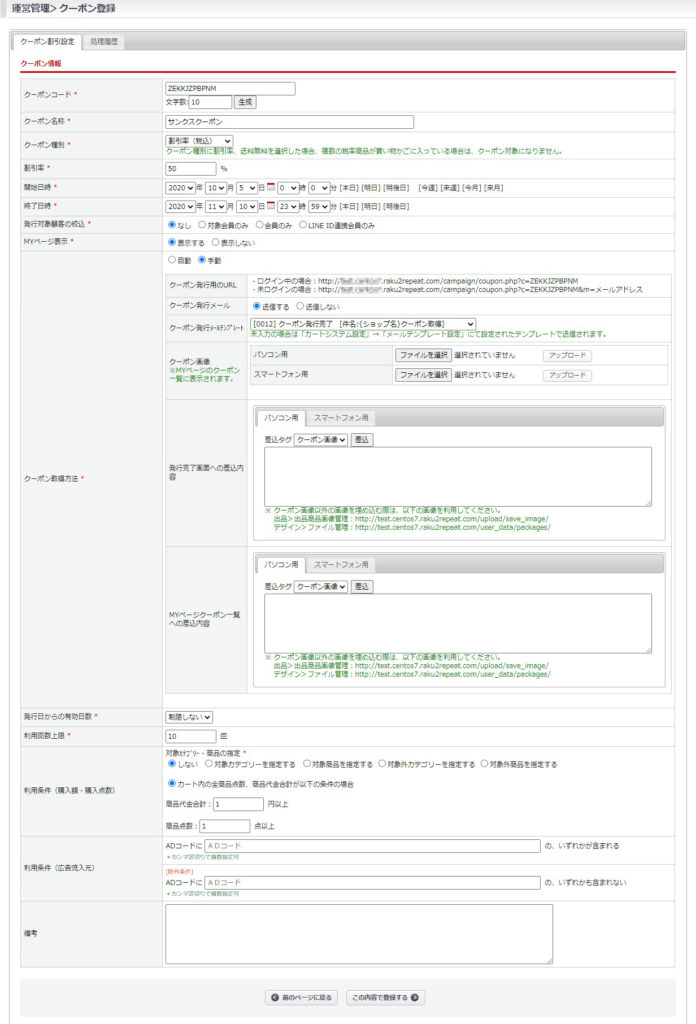Open the クーポン発行メールテンプレート dropdown
The width and height of the screenshot is (696, 1024).
click(363, 324)
